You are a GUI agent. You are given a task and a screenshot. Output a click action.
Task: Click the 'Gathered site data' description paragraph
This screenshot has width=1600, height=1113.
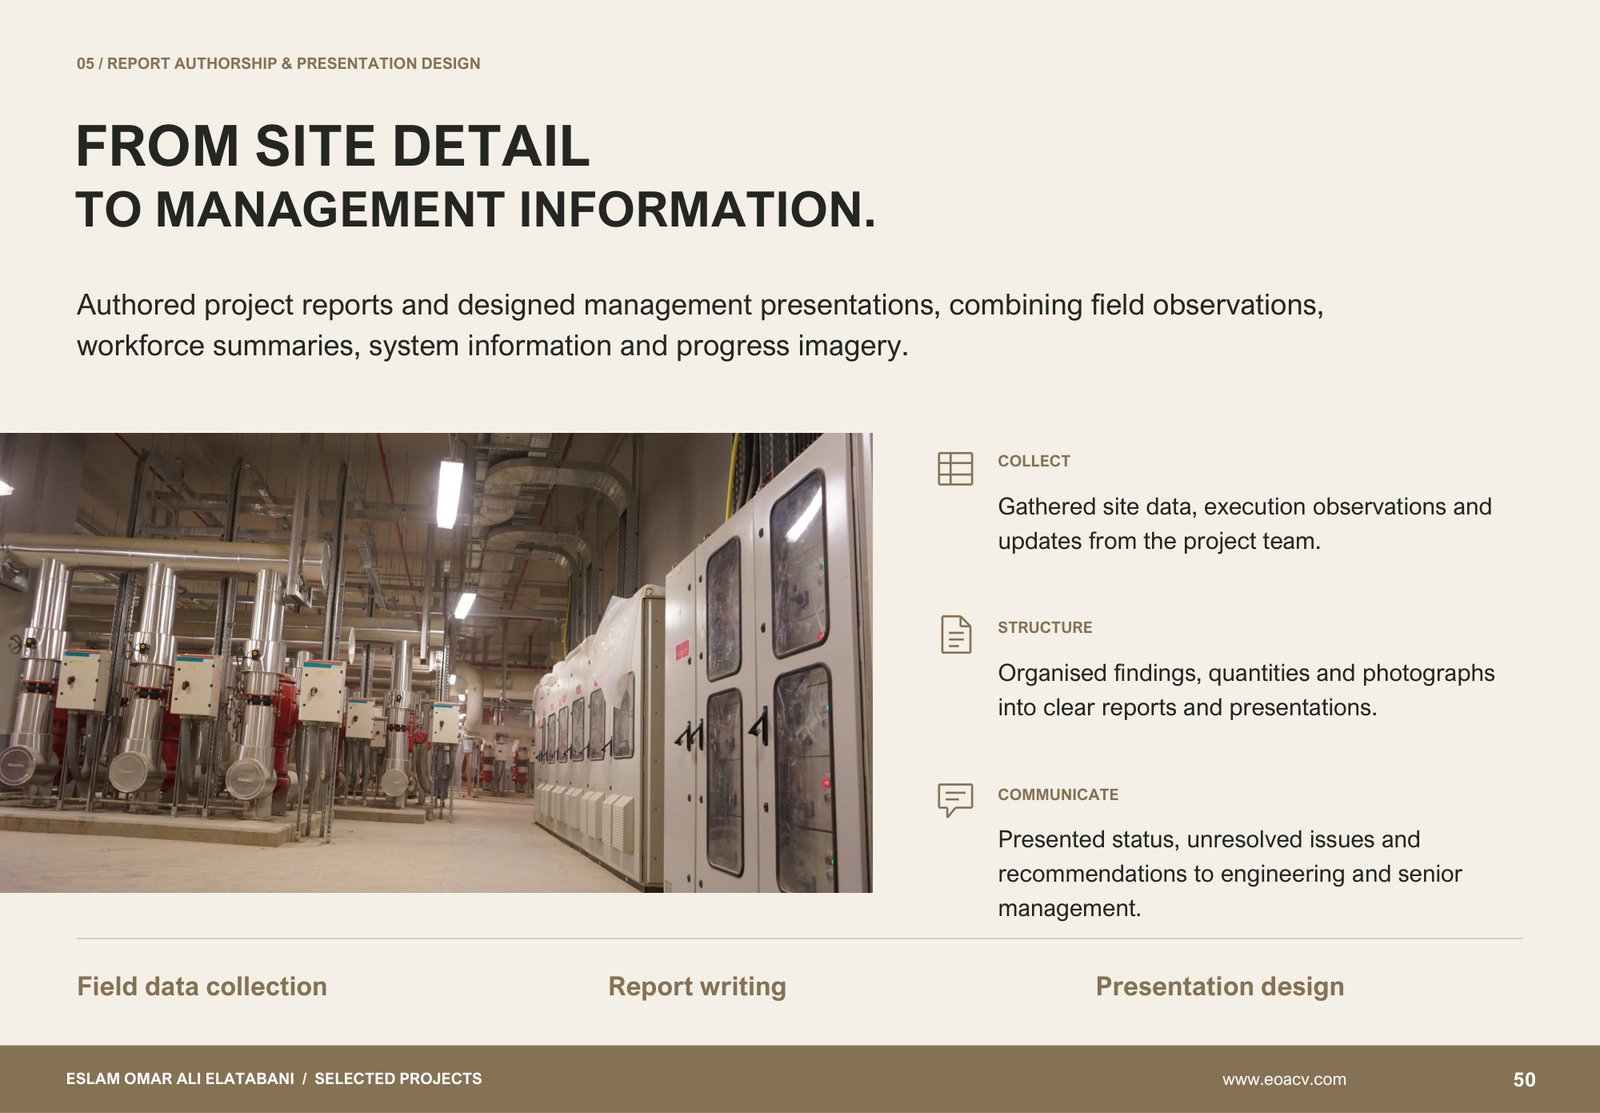(x=1245, y=524)
